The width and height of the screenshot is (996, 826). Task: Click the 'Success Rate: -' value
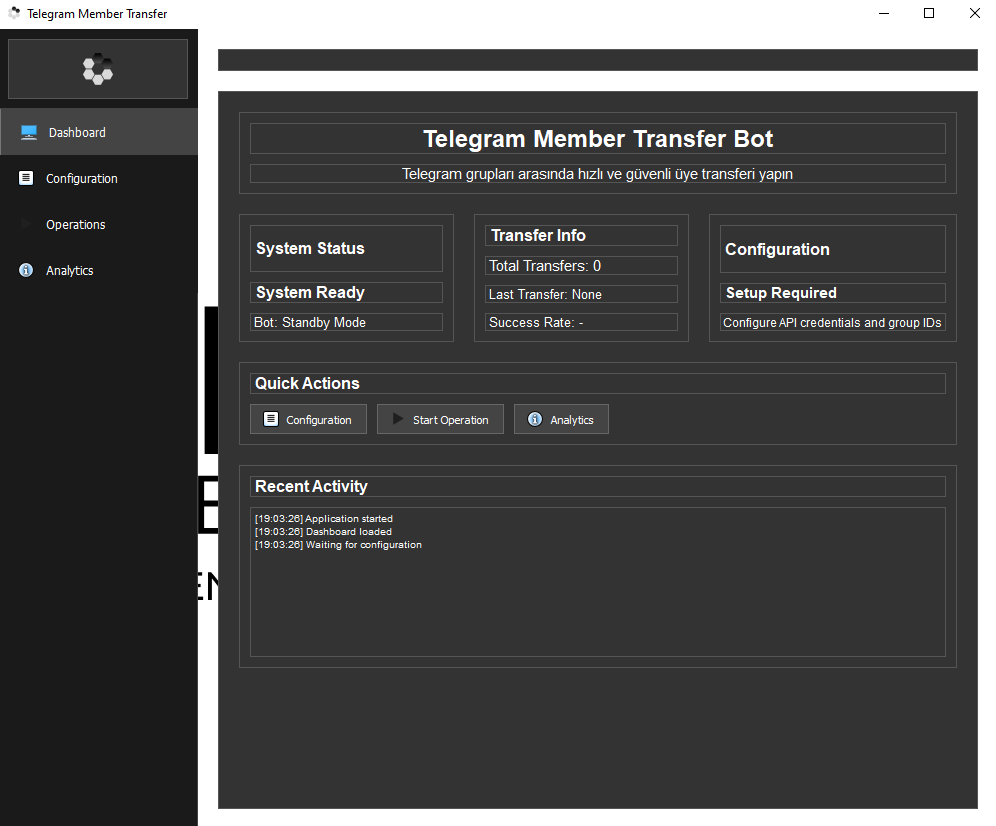[x=536, y=322]
